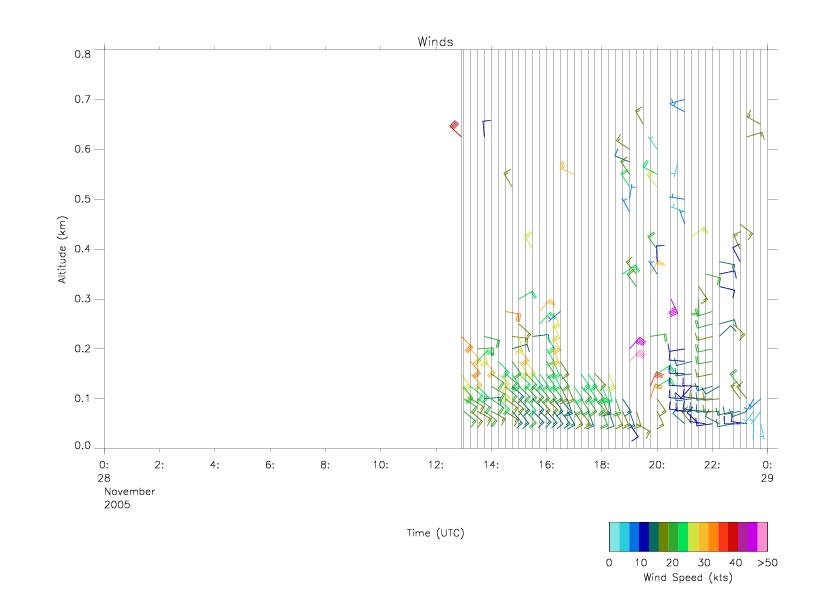827x611 pixels.
Task: Click the red wind barb near 0.65 km
Action: [x=455, y=128]
